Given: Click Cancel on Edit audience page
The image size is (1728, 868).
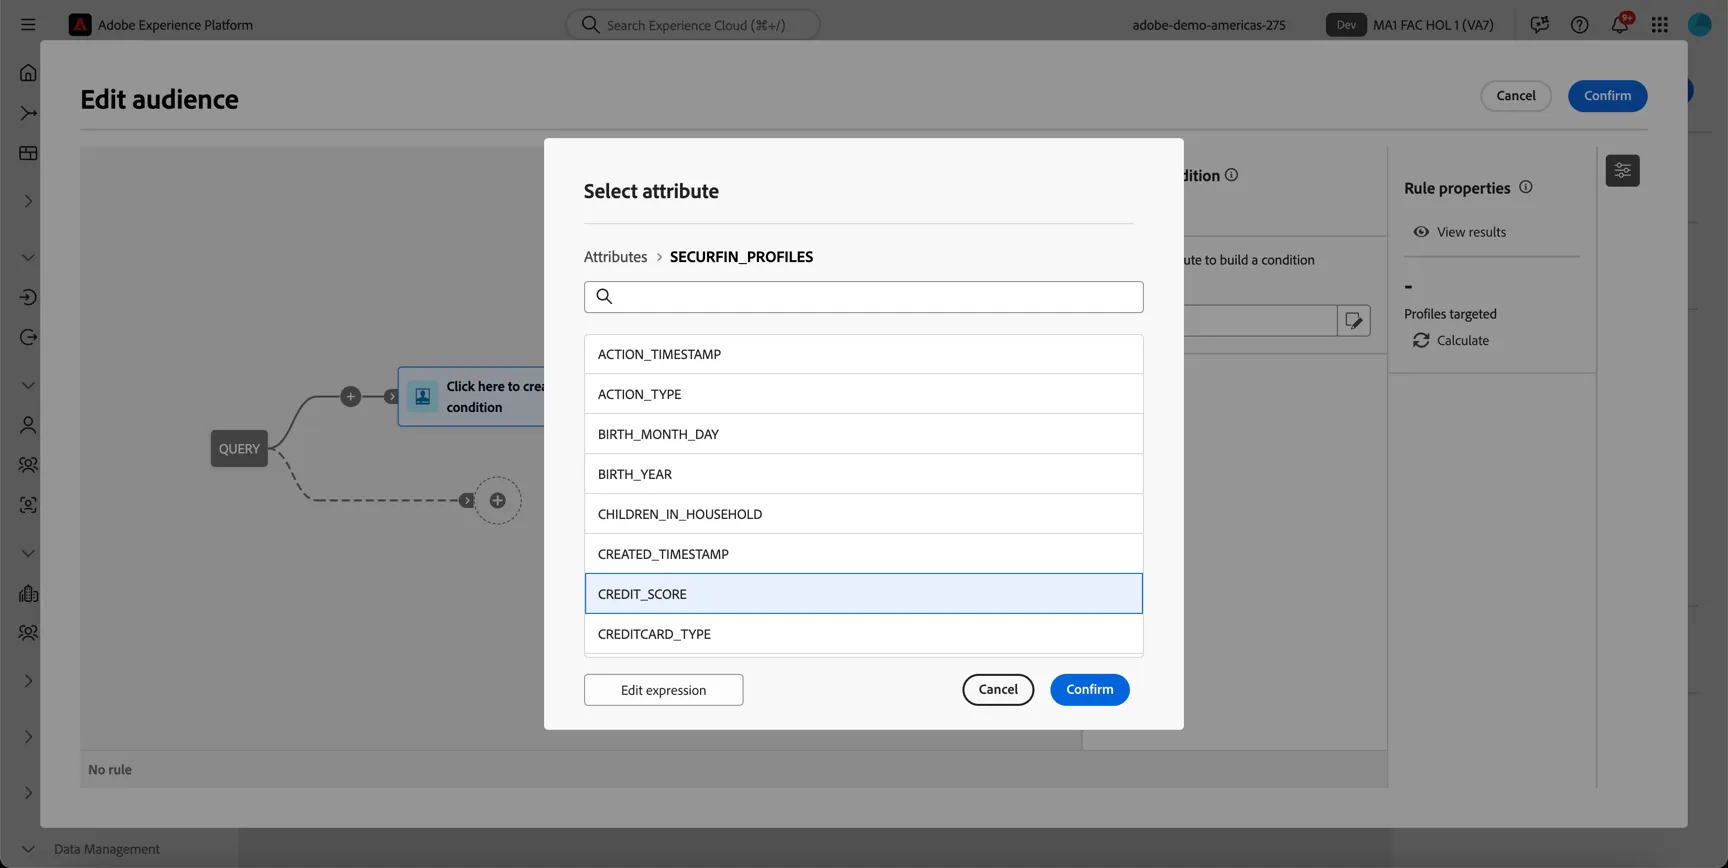Looking at the screenshot, I should point(1515,96).
